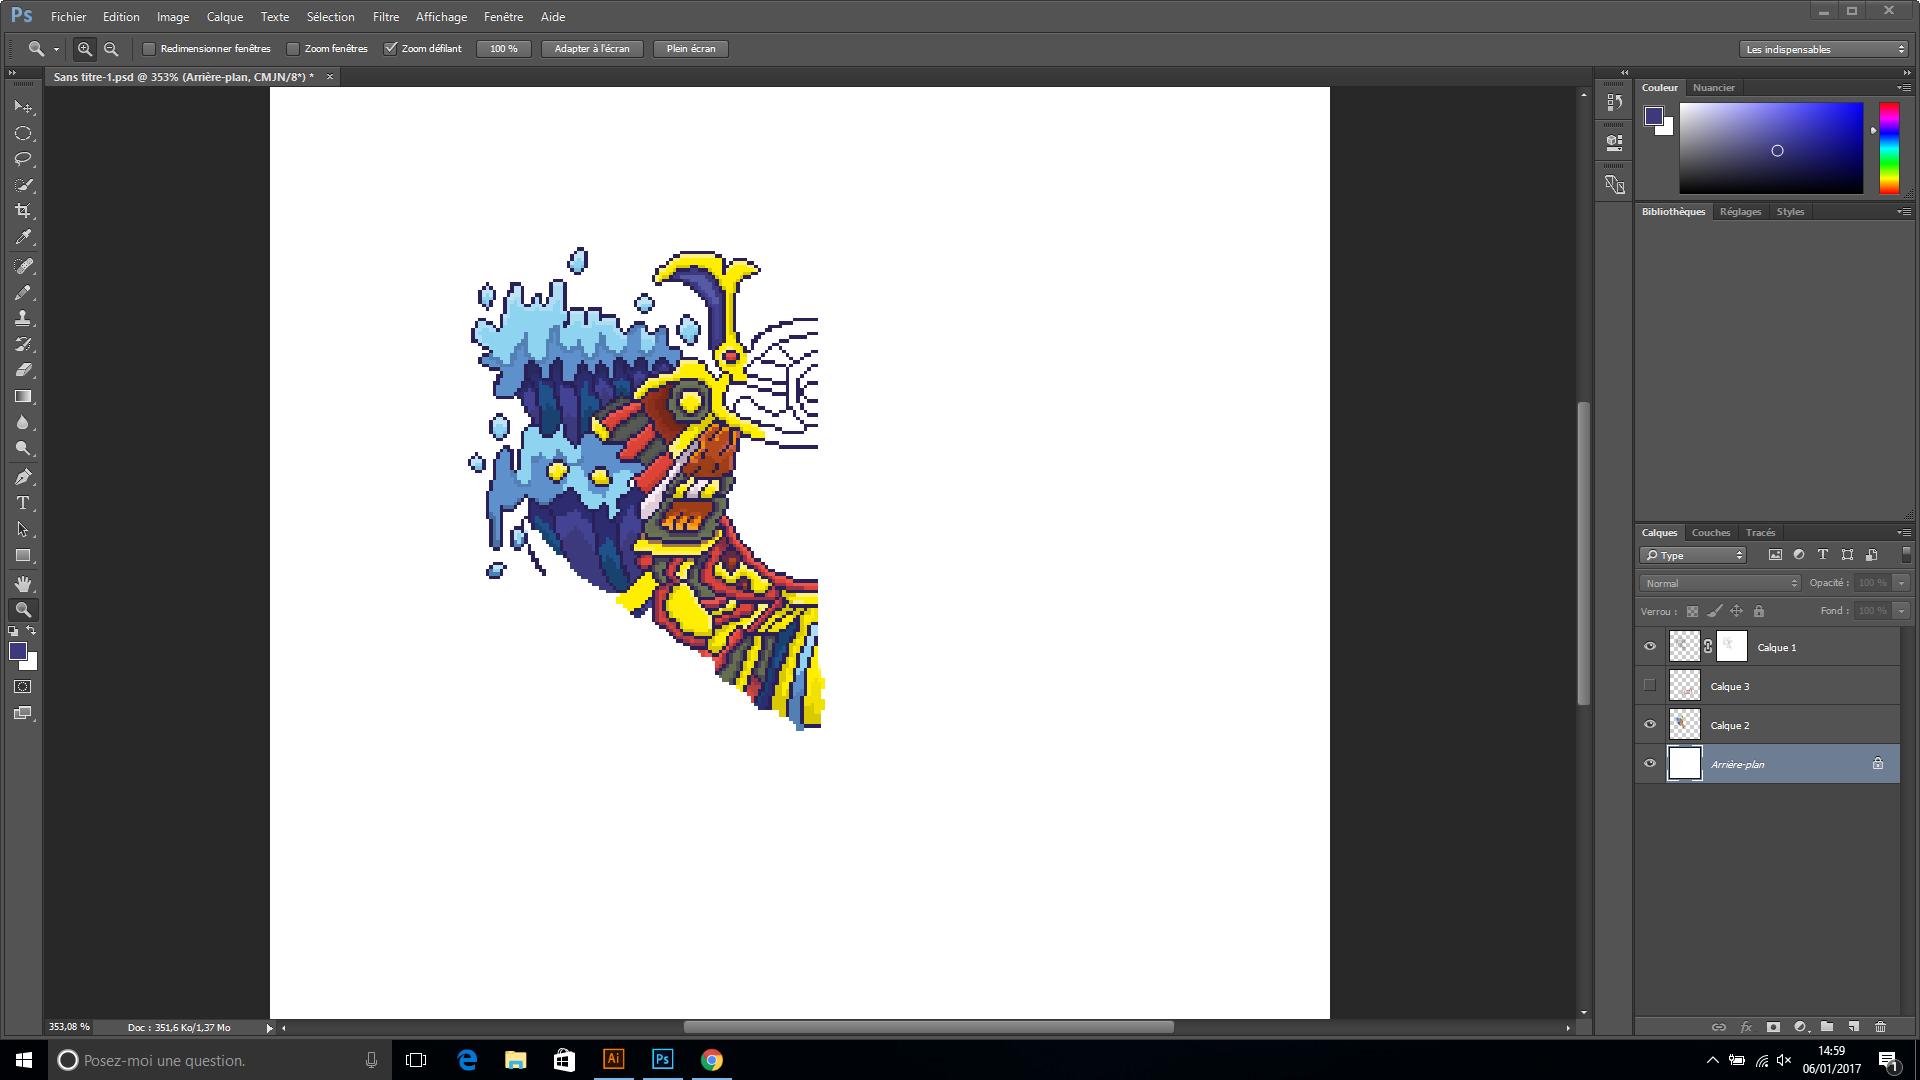This screenshot has height=1080, width=1920.
Task: Switch to the Couches tab
Action: (1710, 533)
